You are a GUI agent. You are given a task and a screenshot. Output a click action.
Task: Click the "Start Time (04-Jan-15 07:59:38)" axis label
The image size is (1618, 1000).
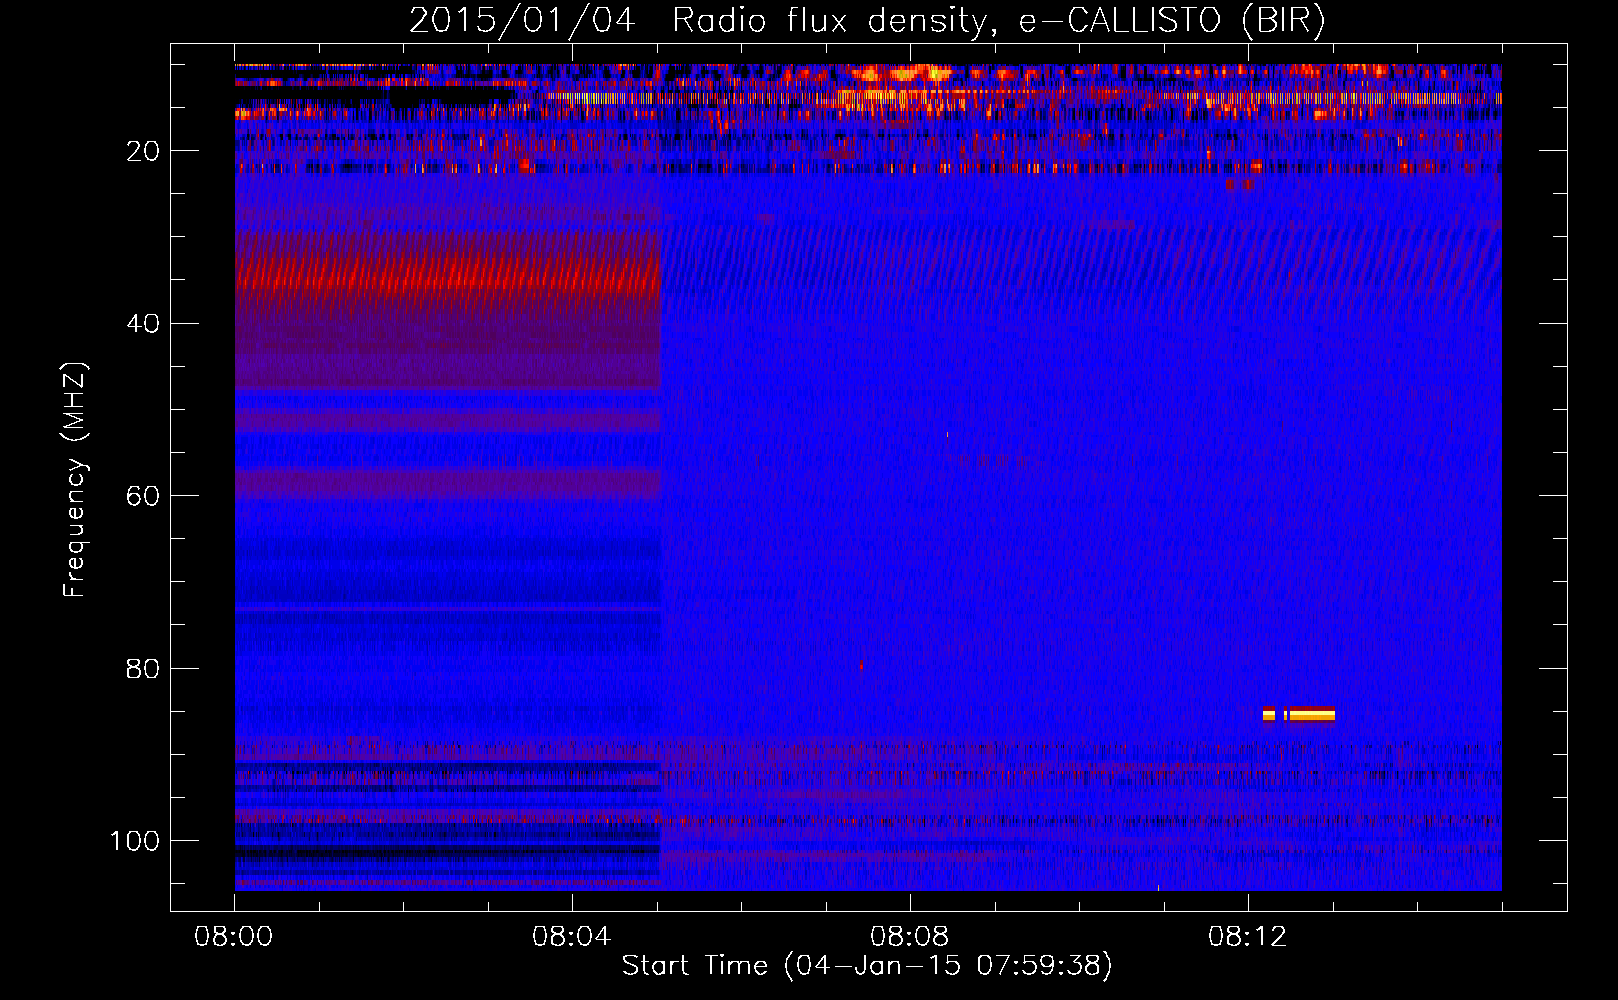point(867,966)
